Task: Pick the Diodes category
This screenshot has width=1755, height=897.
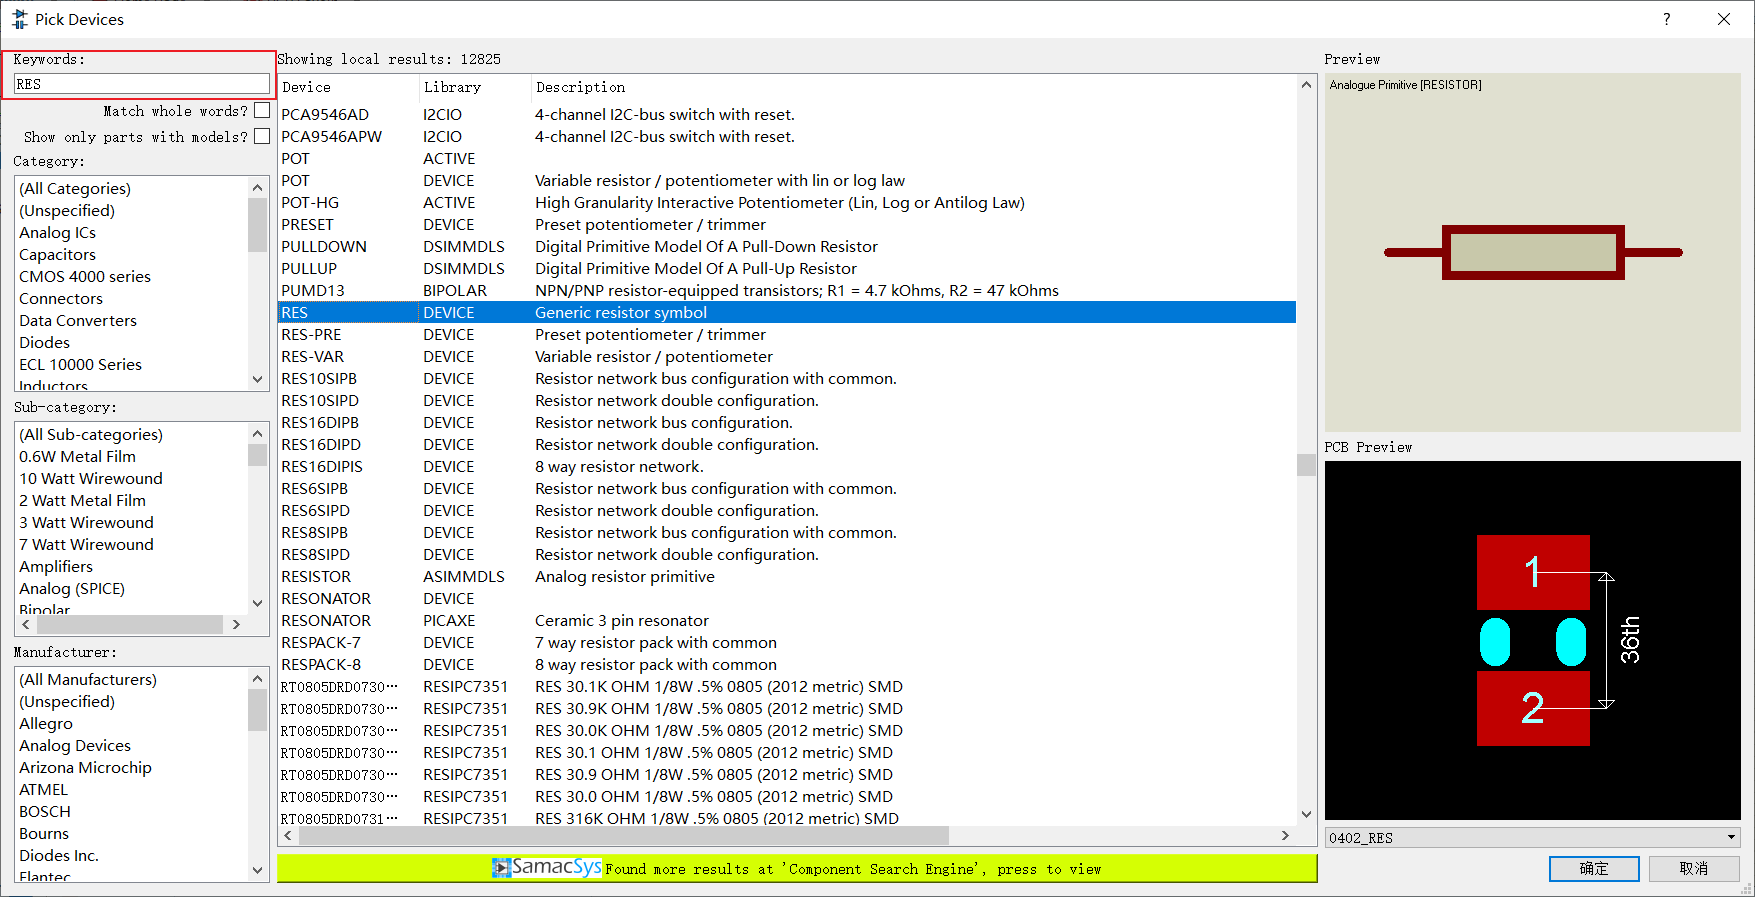Action: 44,342
